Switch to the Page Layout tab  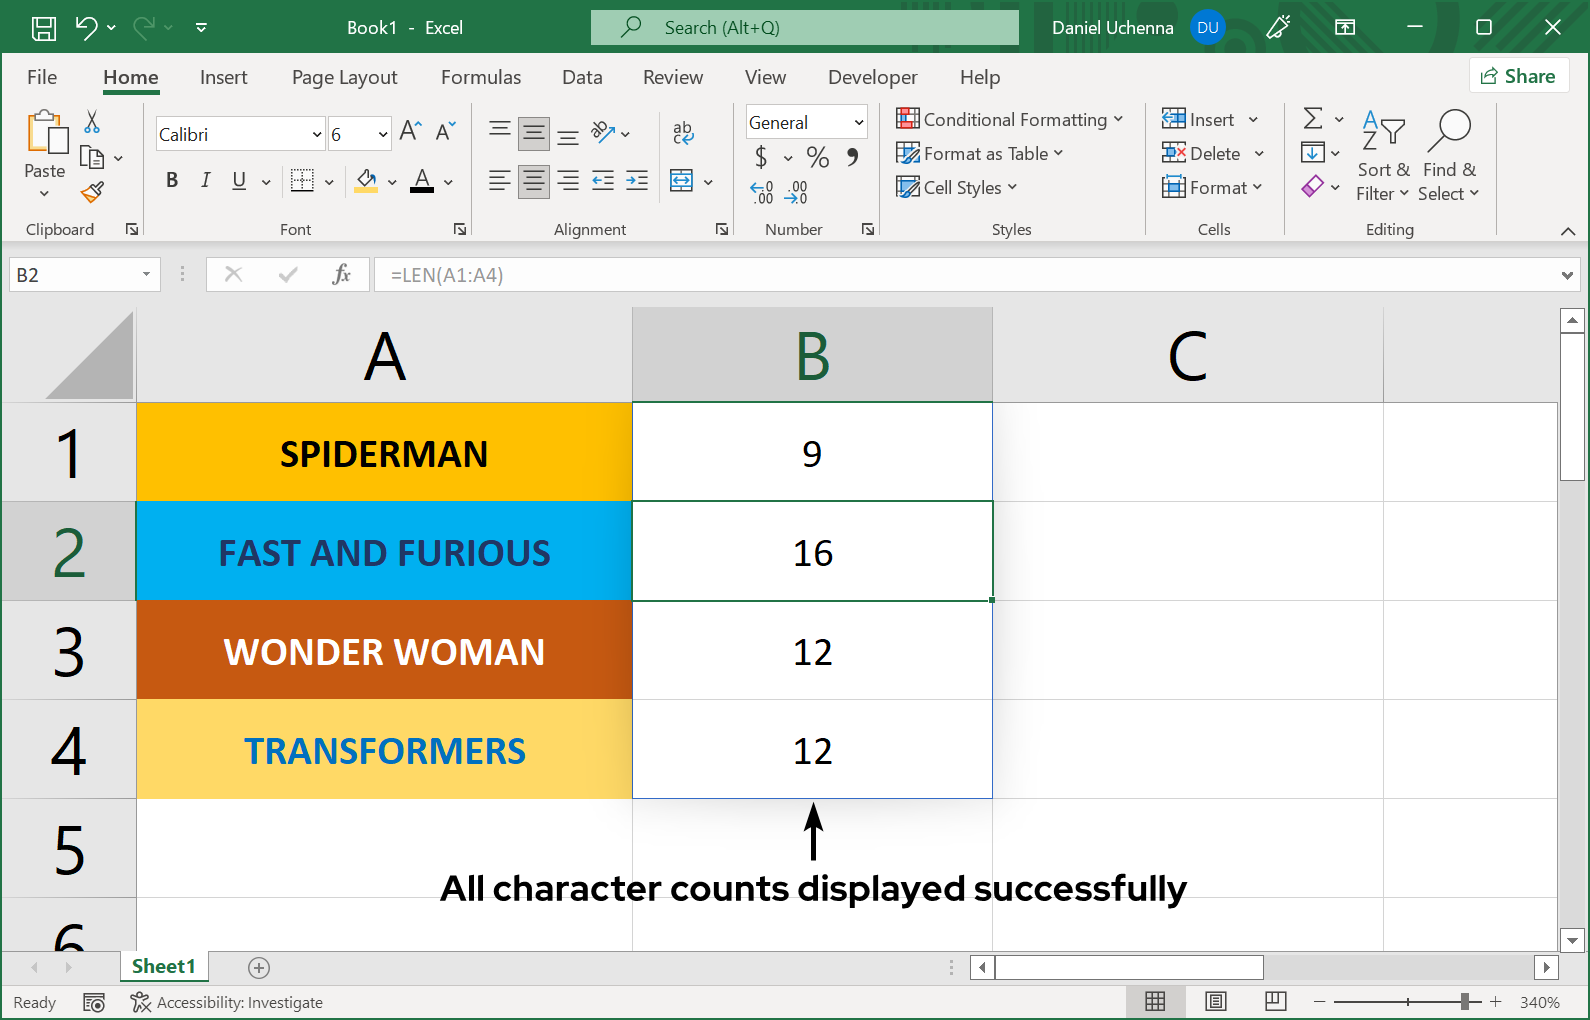click(345, 77)
